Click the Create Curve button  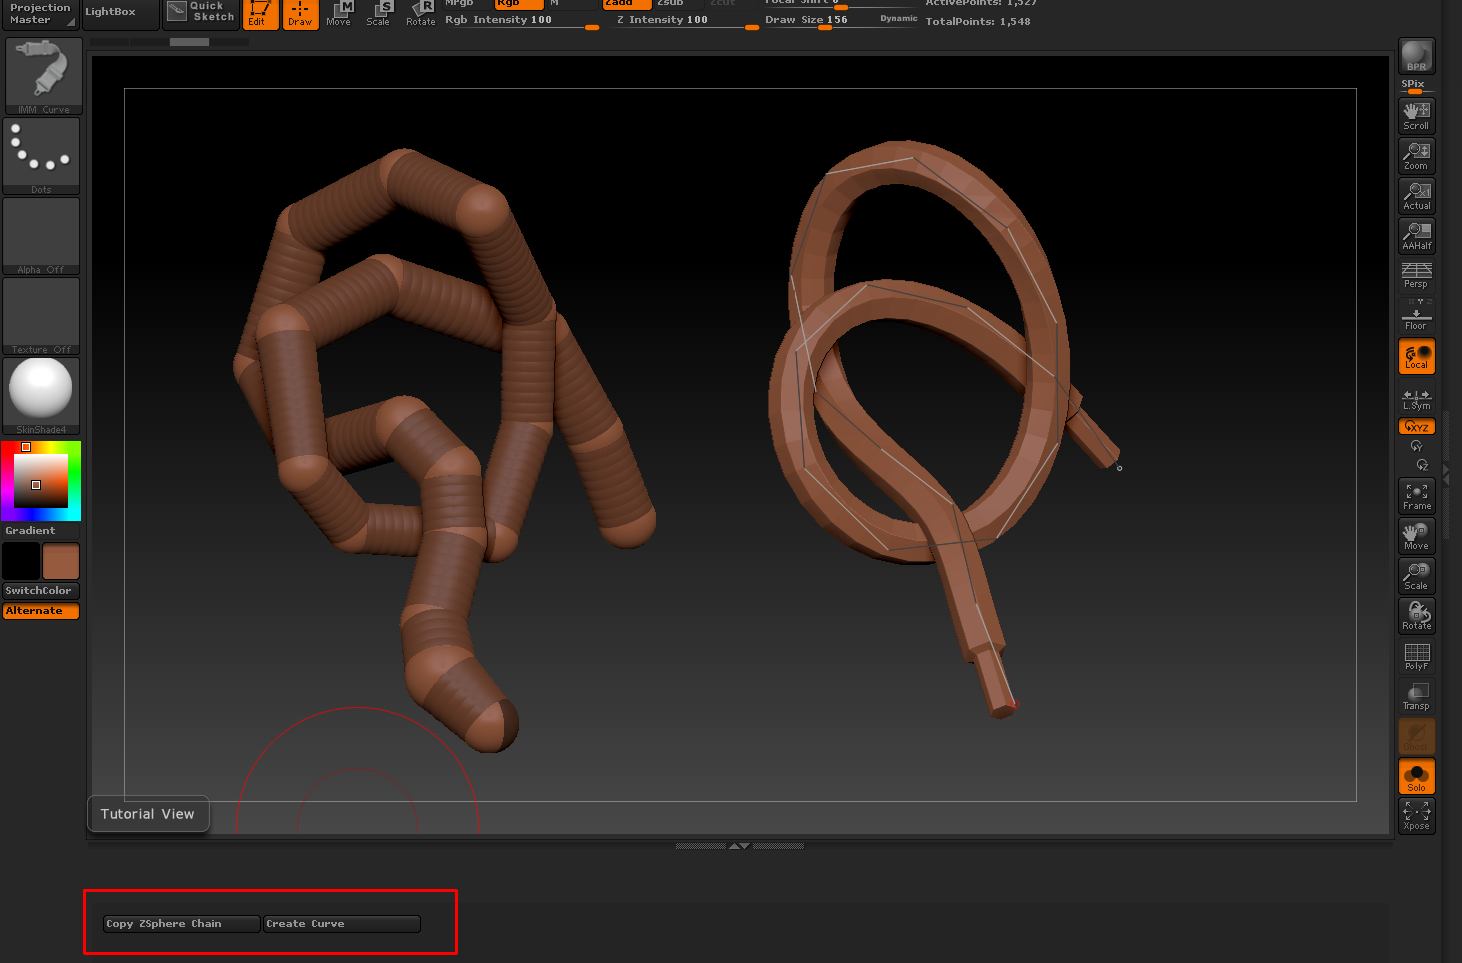coord(342,923)
